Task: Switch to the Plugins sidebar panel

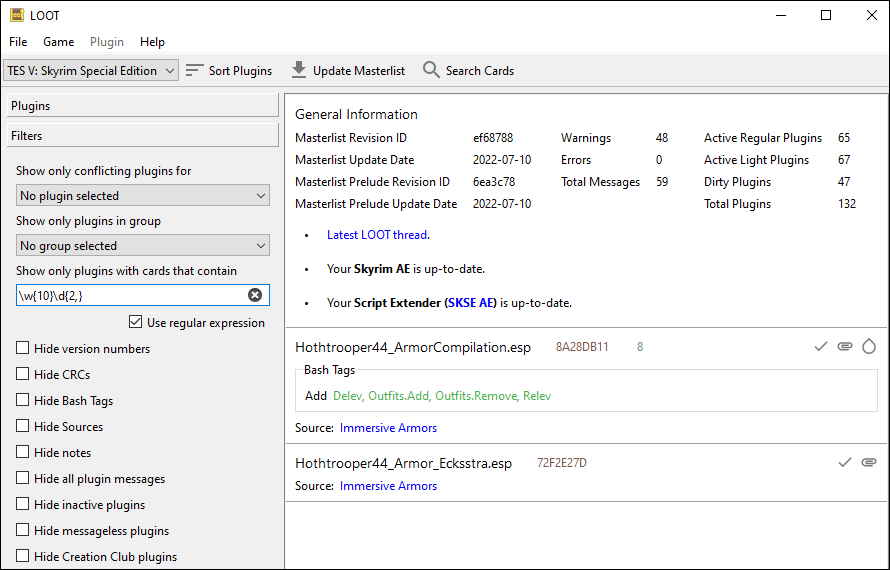Action: pos(143,106)
